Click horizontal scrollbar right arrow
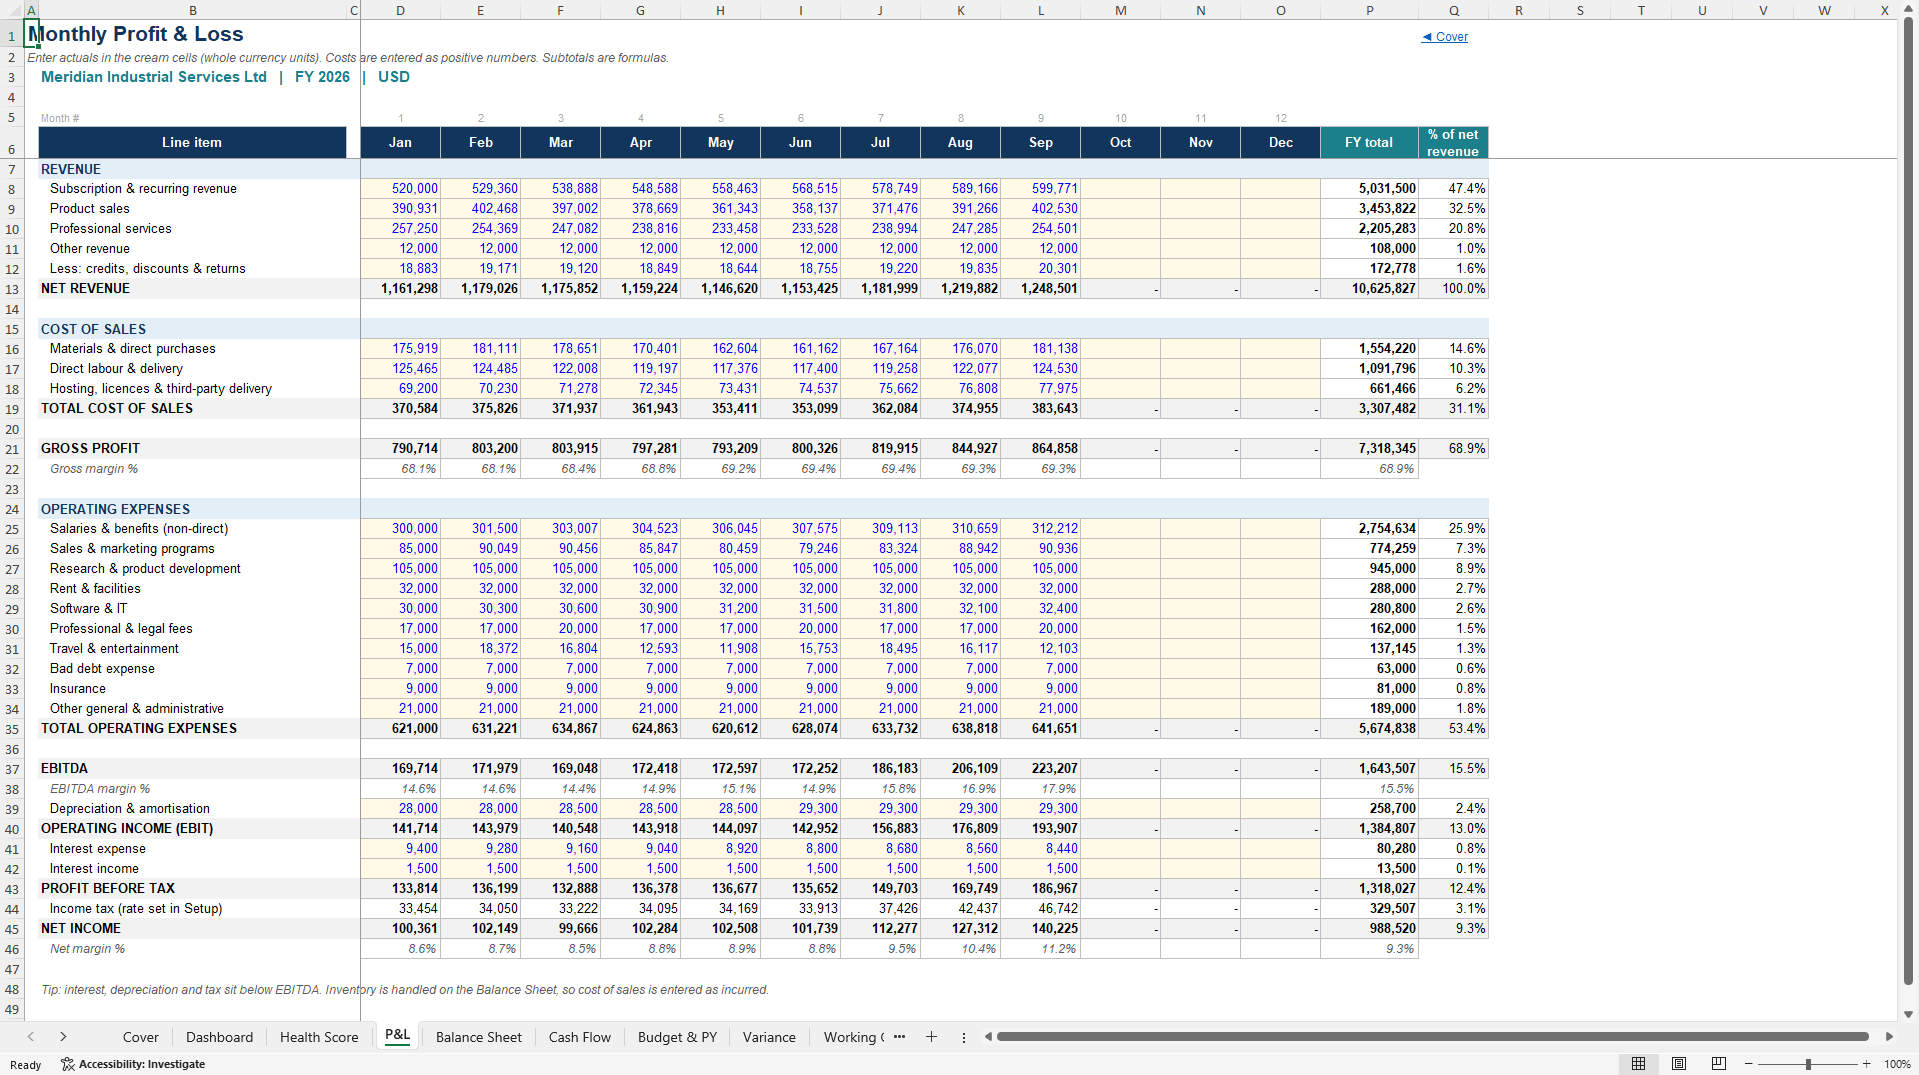This screenshot has width=1919, height=1075. coord(1889,1037)
